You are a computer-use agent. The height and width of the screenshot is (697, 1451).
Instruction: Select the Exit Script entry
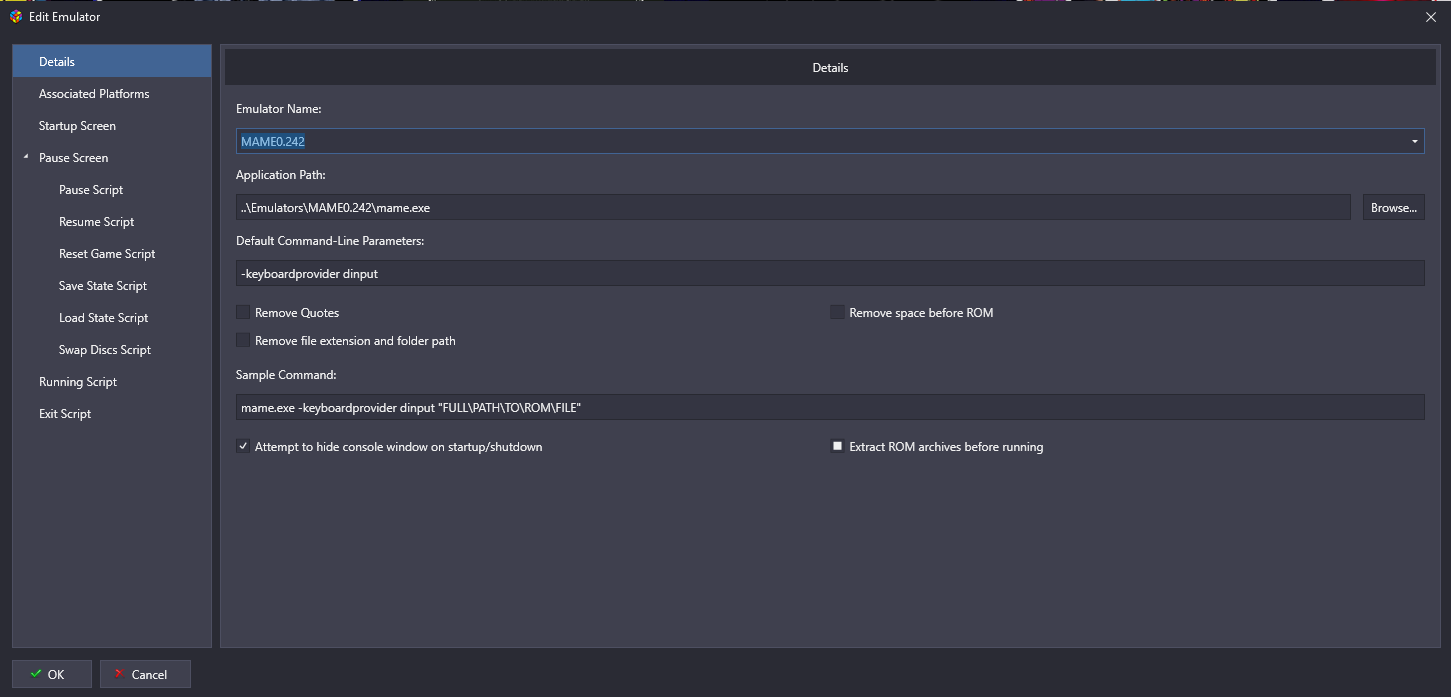click(x=65, y=414)
